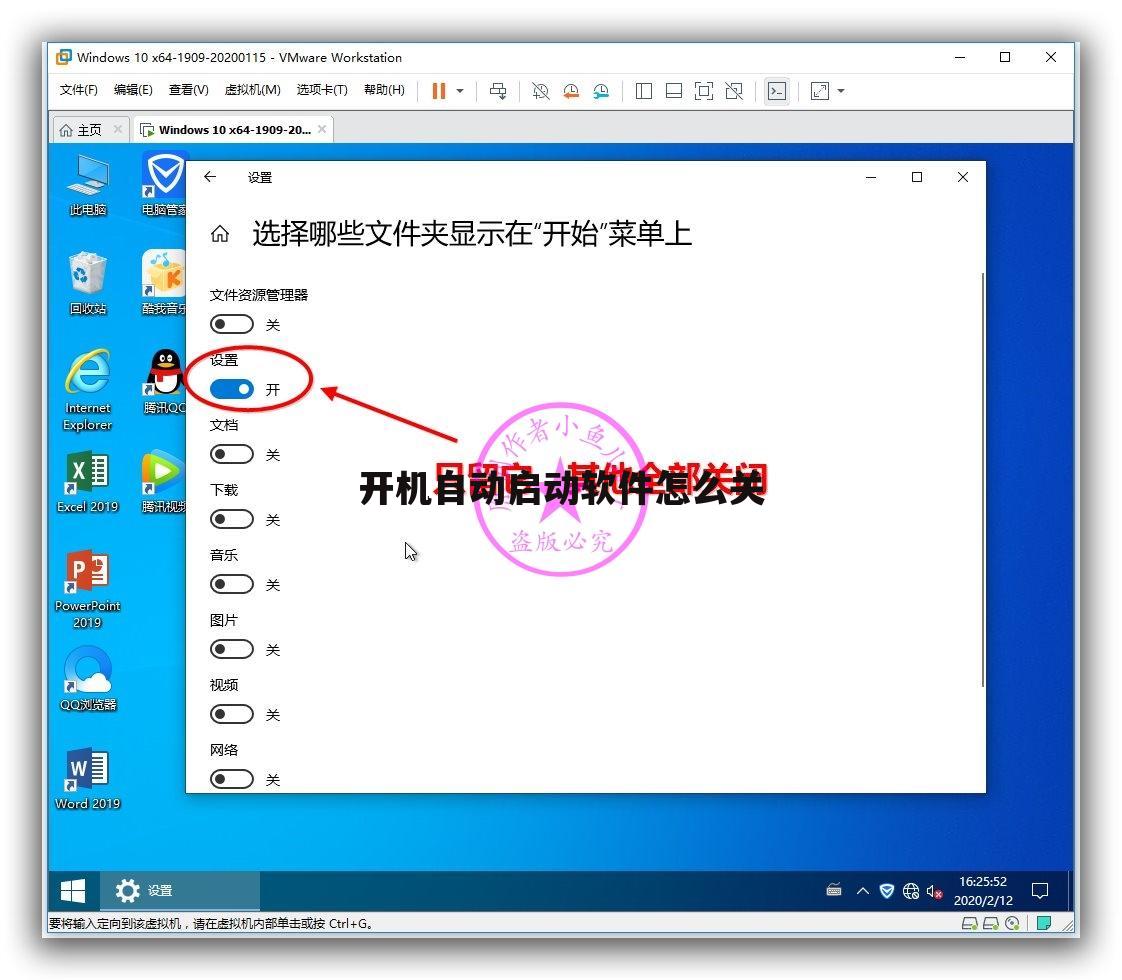The height and width of the screenshot is (980, 1122).
Task: Open the guest console view icon
Action: [x=777, y=91]
